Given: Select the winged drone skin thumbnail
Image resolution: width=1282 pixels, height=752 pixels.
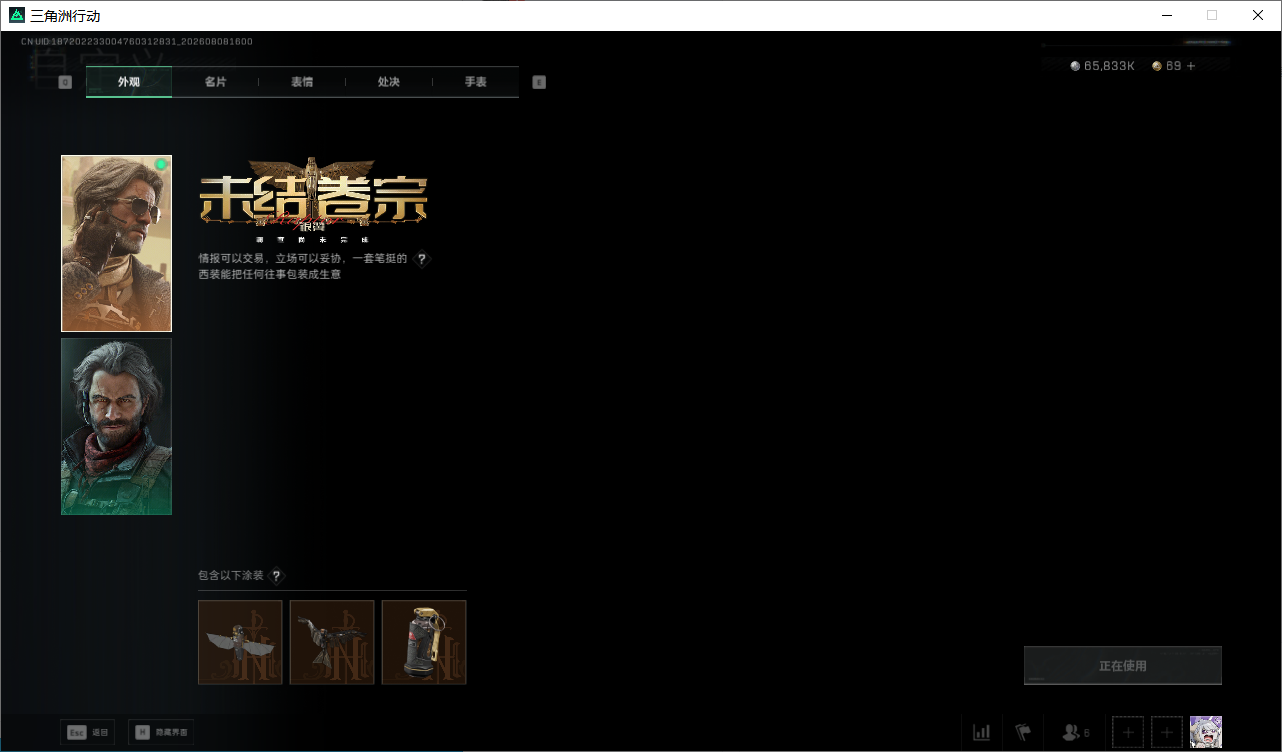Looking at the screenshot, I should point(240,642).
